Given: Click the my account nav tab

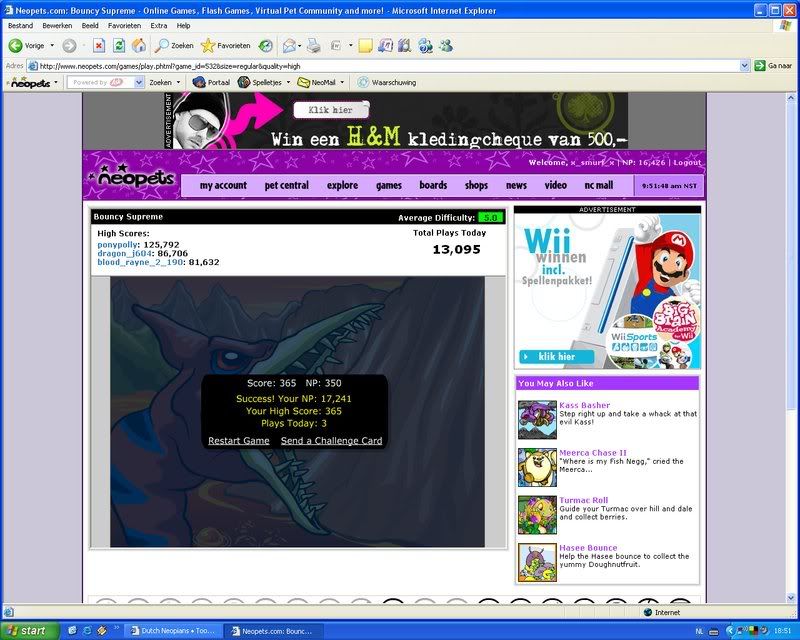Looking at the screenshot, I should tap(223, 185).
